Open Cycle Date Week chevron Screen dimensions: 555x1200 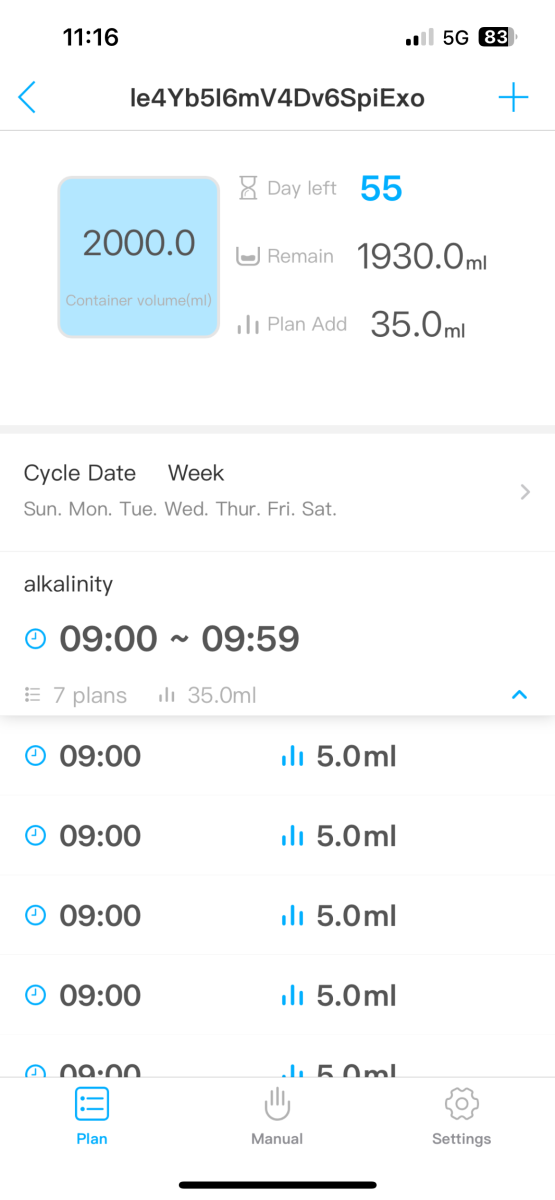click(525, 491)
